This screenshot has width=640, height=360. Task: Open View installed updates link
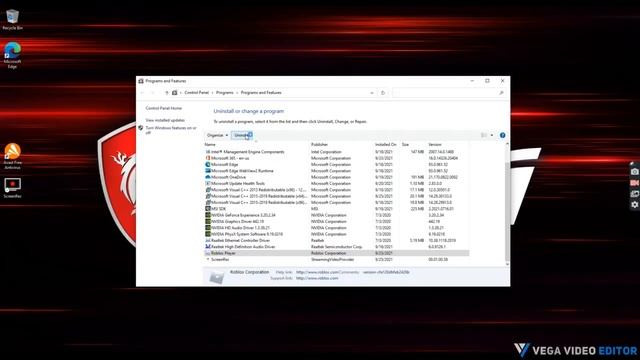pos(165,120)
